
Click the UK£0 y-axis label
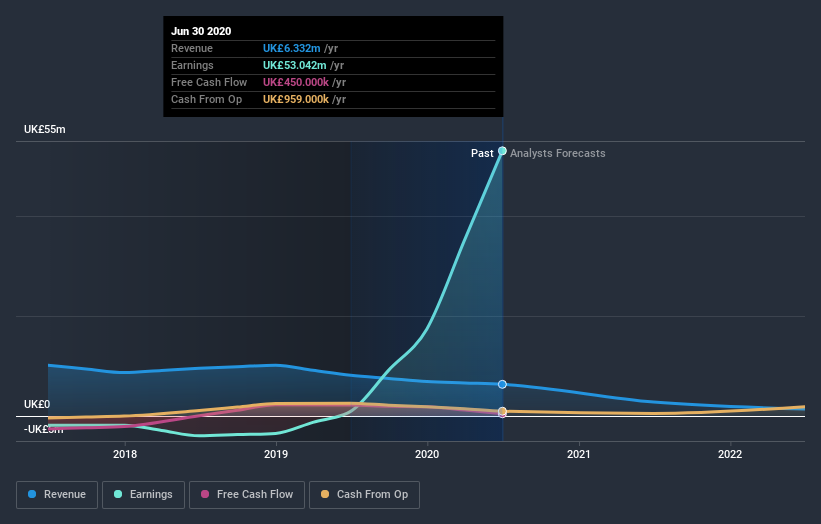pos(37,404)
